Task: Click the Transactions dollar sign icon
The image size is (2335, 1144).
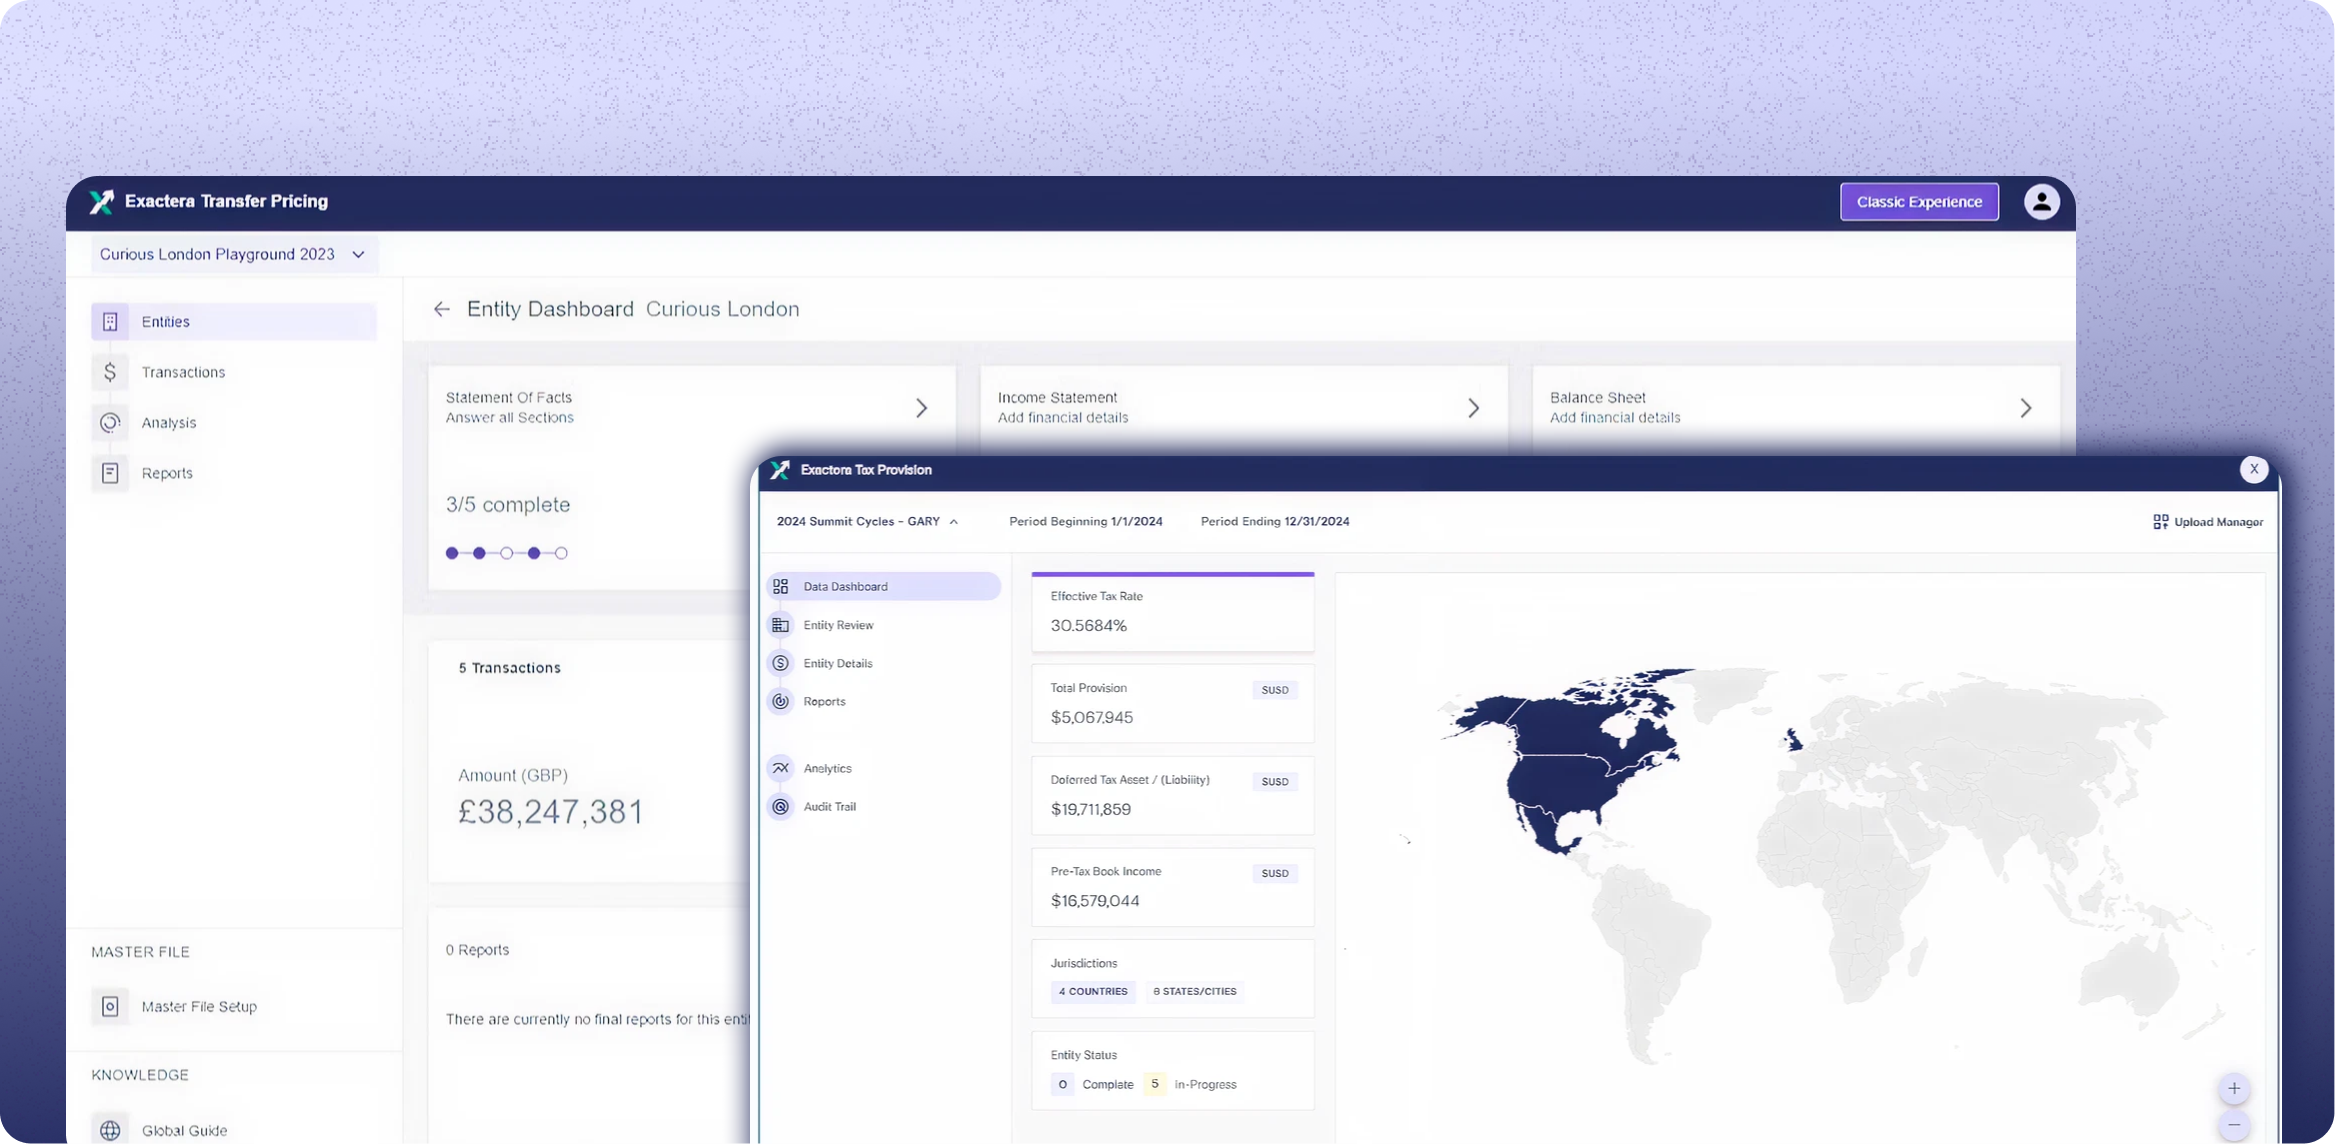Action: tap(110, 372)
